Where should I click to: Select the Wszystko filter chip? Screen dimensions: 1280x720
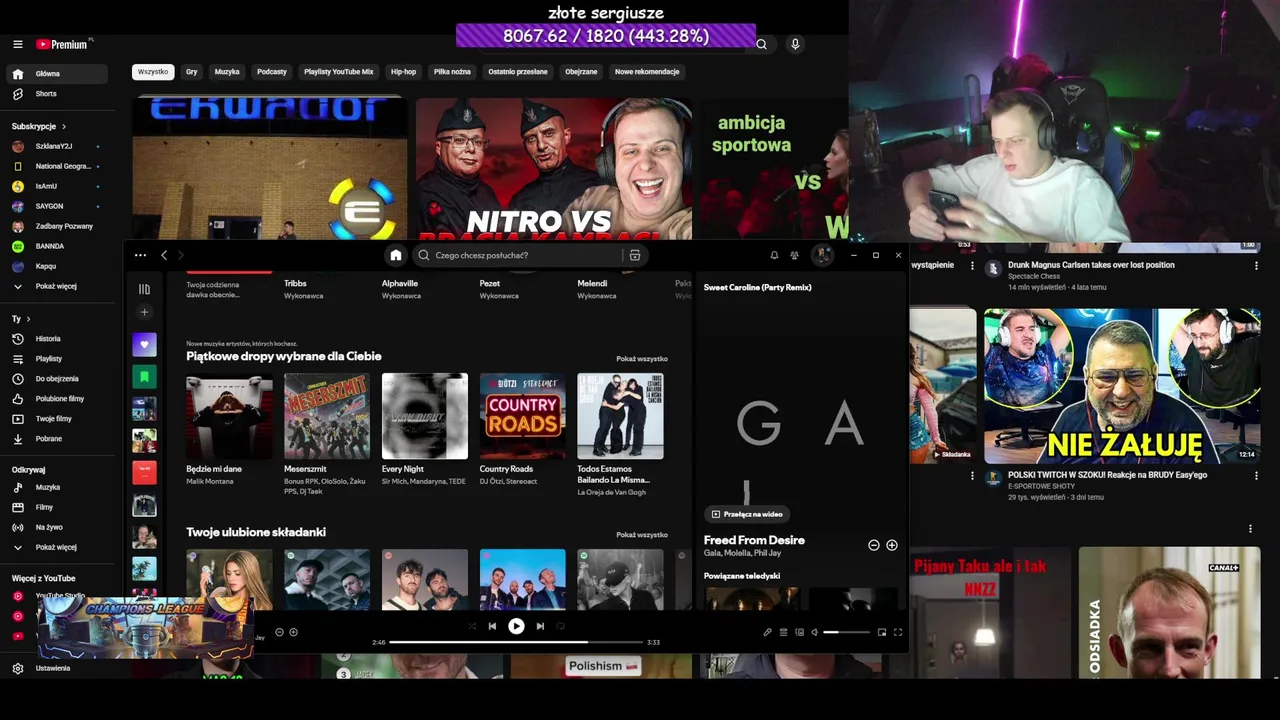153,72
